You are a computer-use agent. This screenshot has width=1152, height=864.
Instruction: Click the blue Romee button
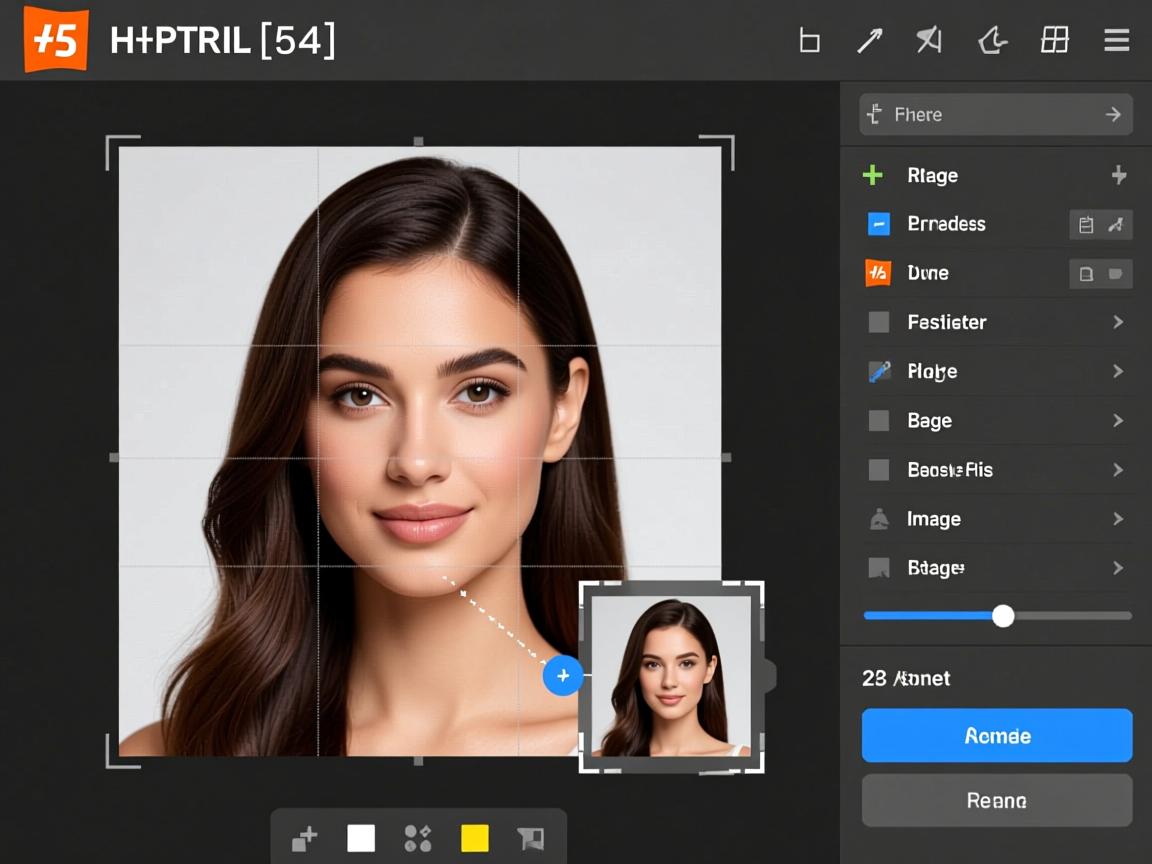996,736
